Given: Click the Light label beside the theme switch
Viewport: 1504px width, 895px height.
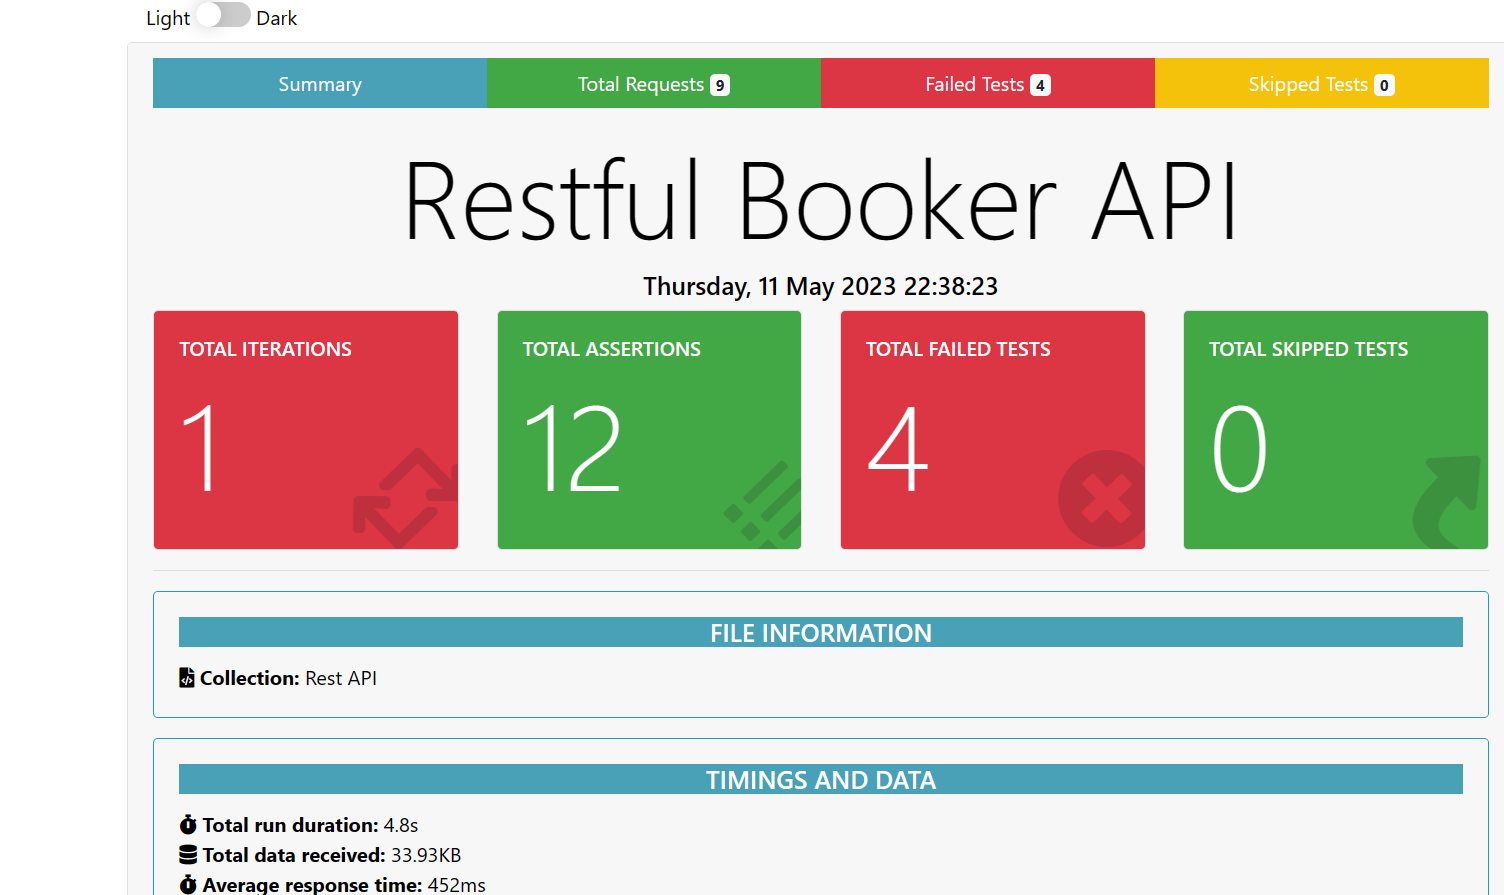Looking at the screenshot, I should (x=166, y=17).
